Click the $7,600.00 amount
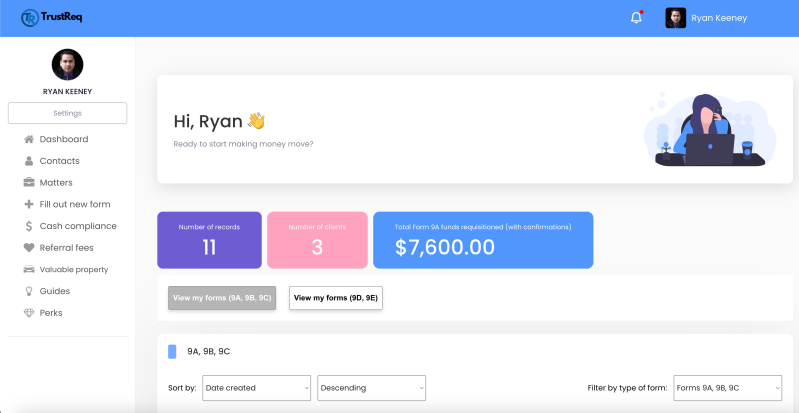 (445, 247)
